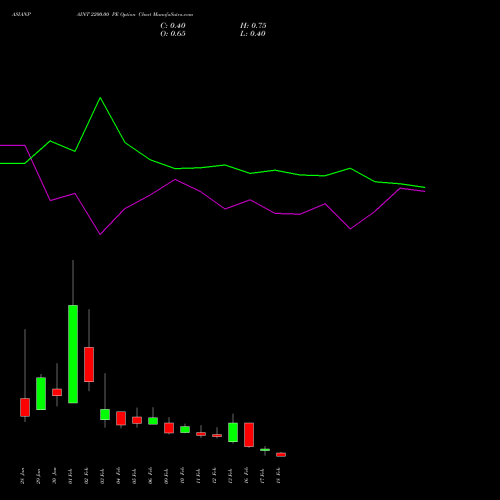Click the green line's highest peak
Screen dimensions: 500x500
point(100,98)
